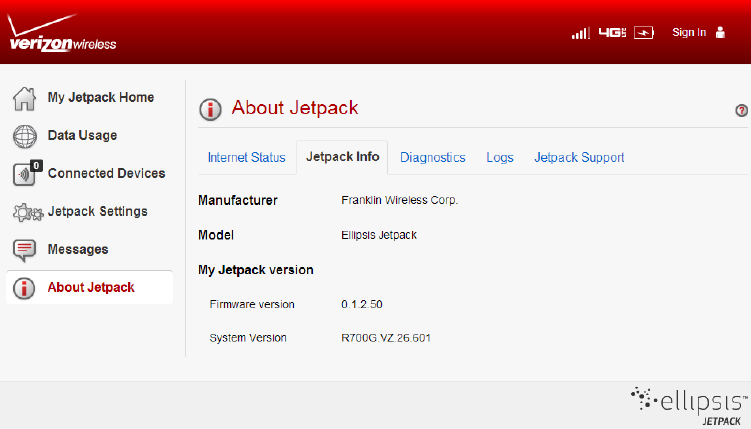Click the Connected Devices phone icon
The height and width of the screenshot is (429, 751).
pyautogui.click(x=26, y=173)
